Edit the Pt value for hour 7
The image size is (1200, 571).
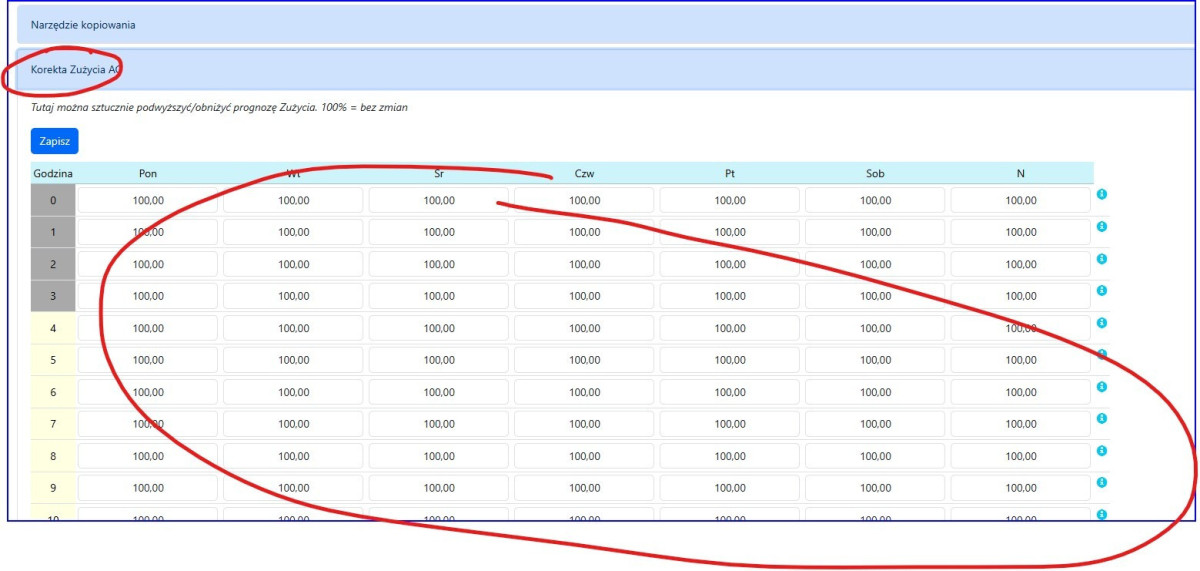click(729, 424)
